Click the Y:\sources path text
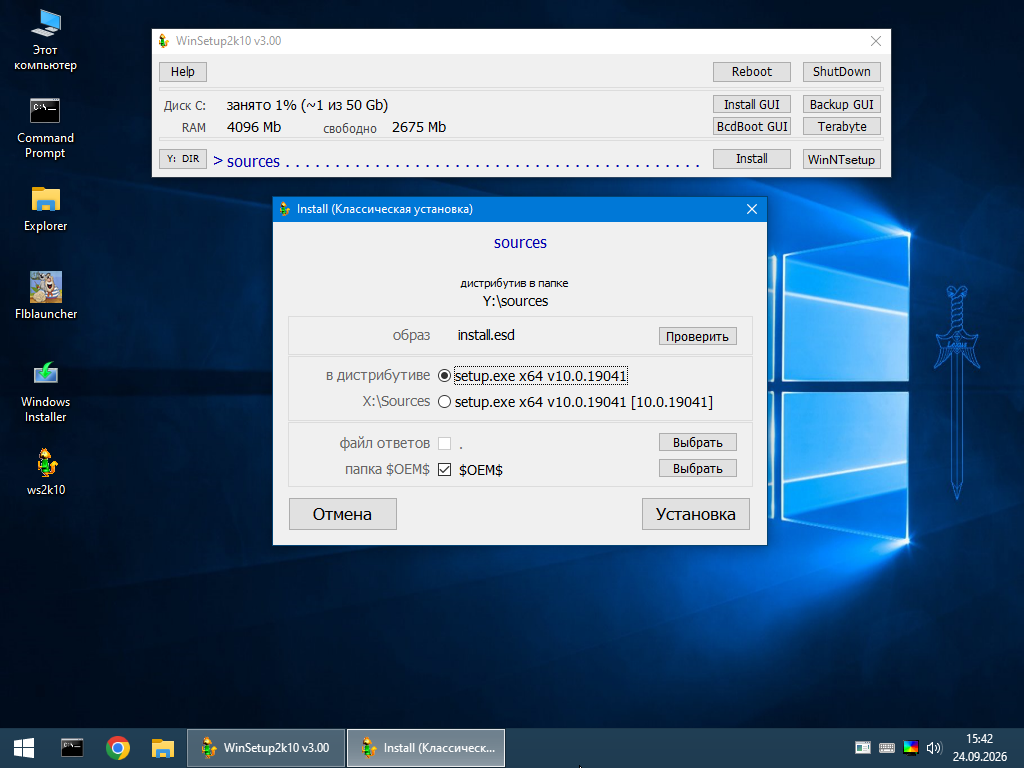Screen dimensions: 1024x768 pos(515,301)
